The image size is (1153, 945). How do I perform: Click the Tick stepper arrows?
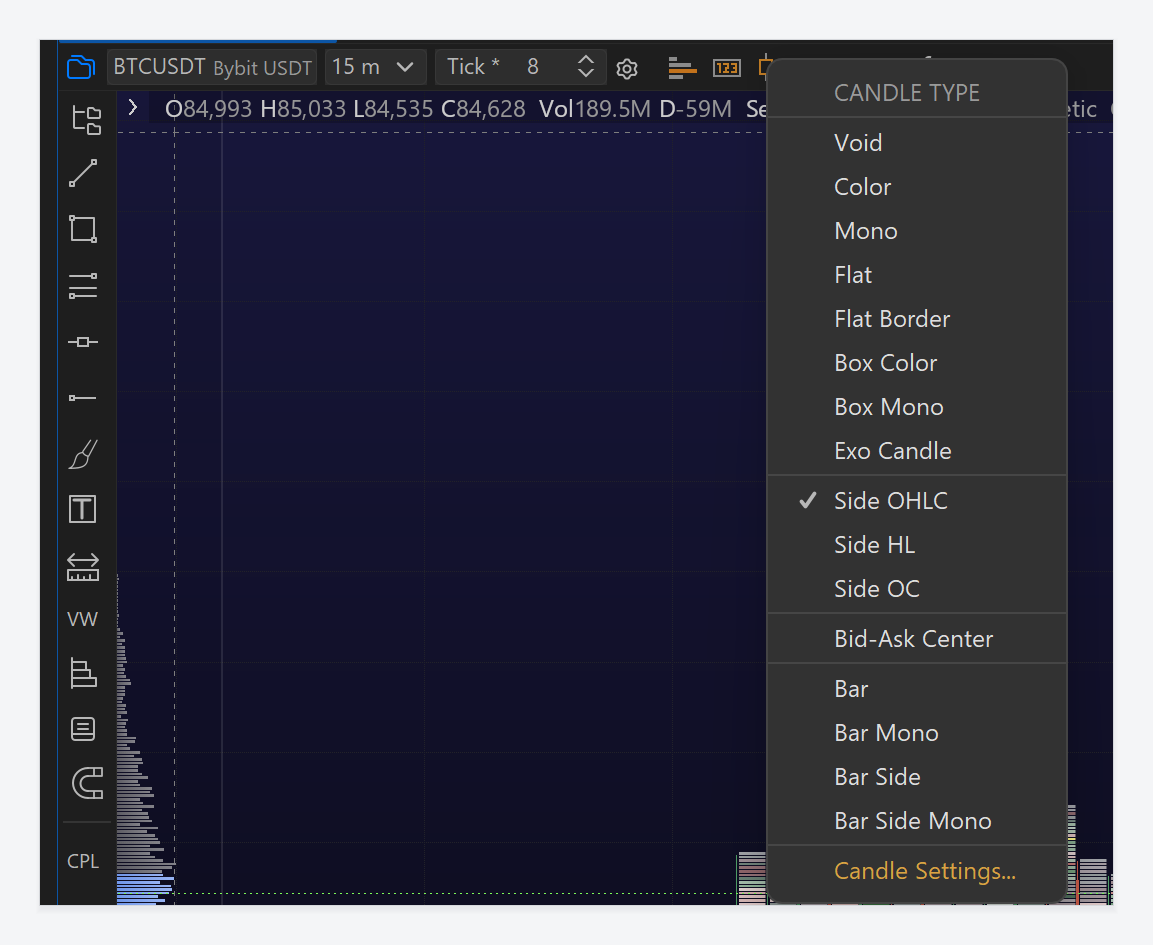(585, 67)
